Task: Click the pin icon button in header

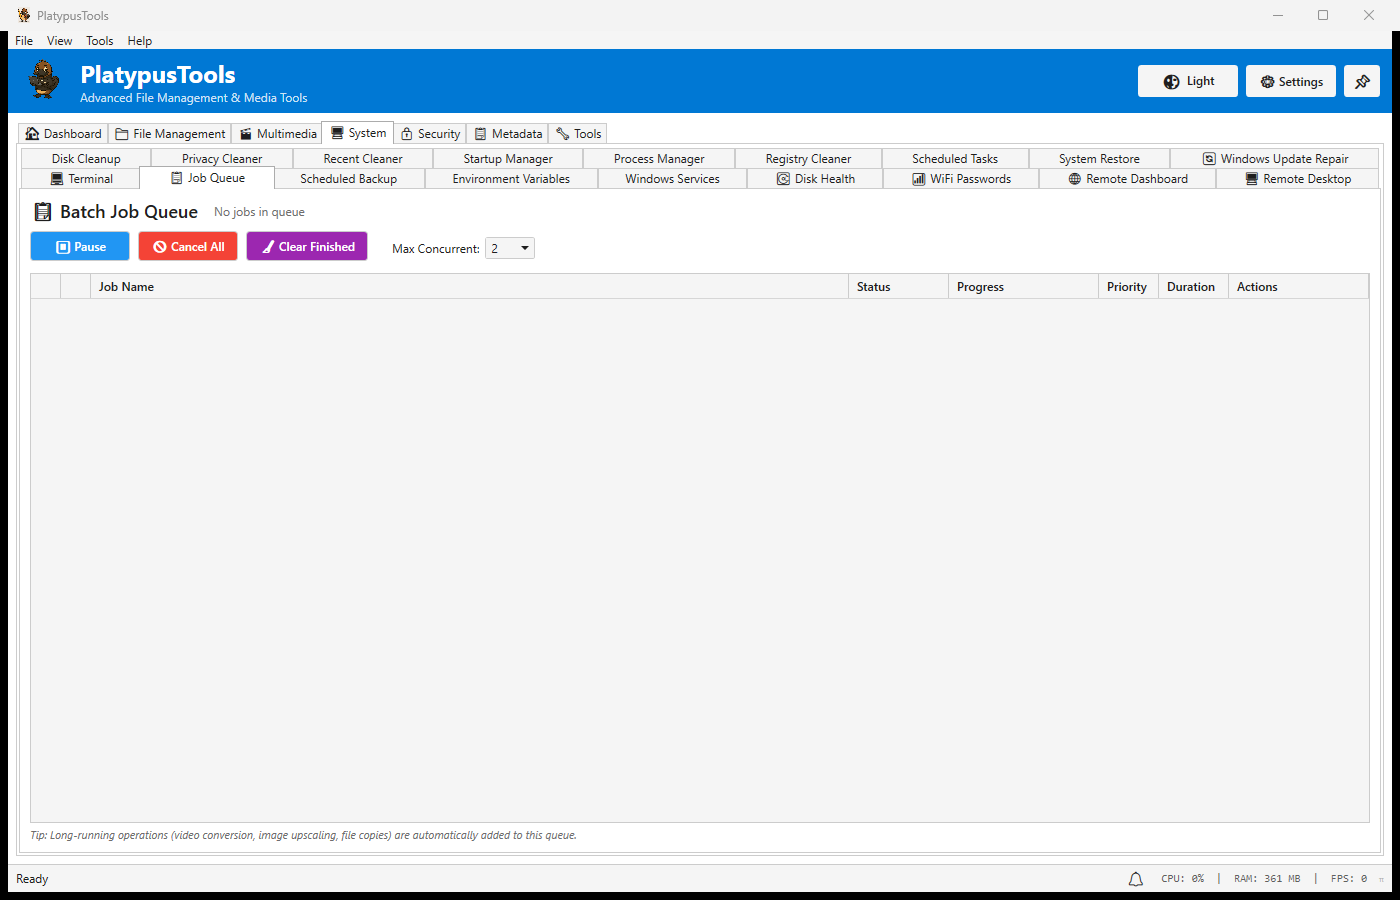Action: tap(1361, 82)
